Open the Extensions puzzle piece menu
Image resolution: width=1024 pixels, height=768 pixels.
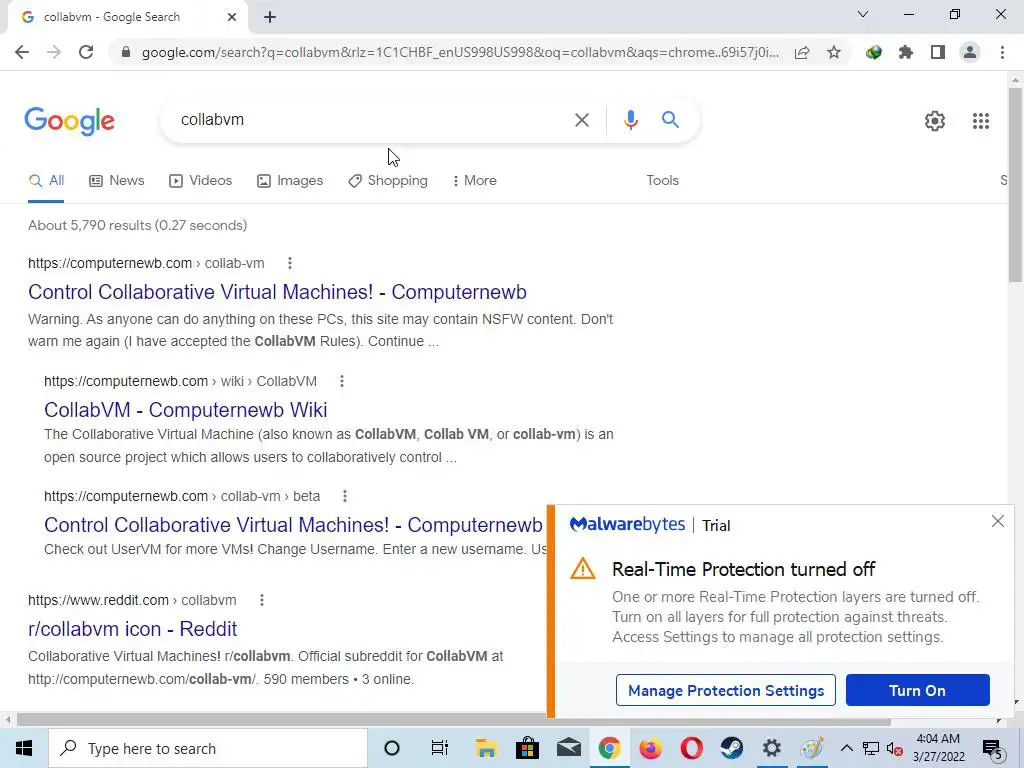(x=905, y=52)
